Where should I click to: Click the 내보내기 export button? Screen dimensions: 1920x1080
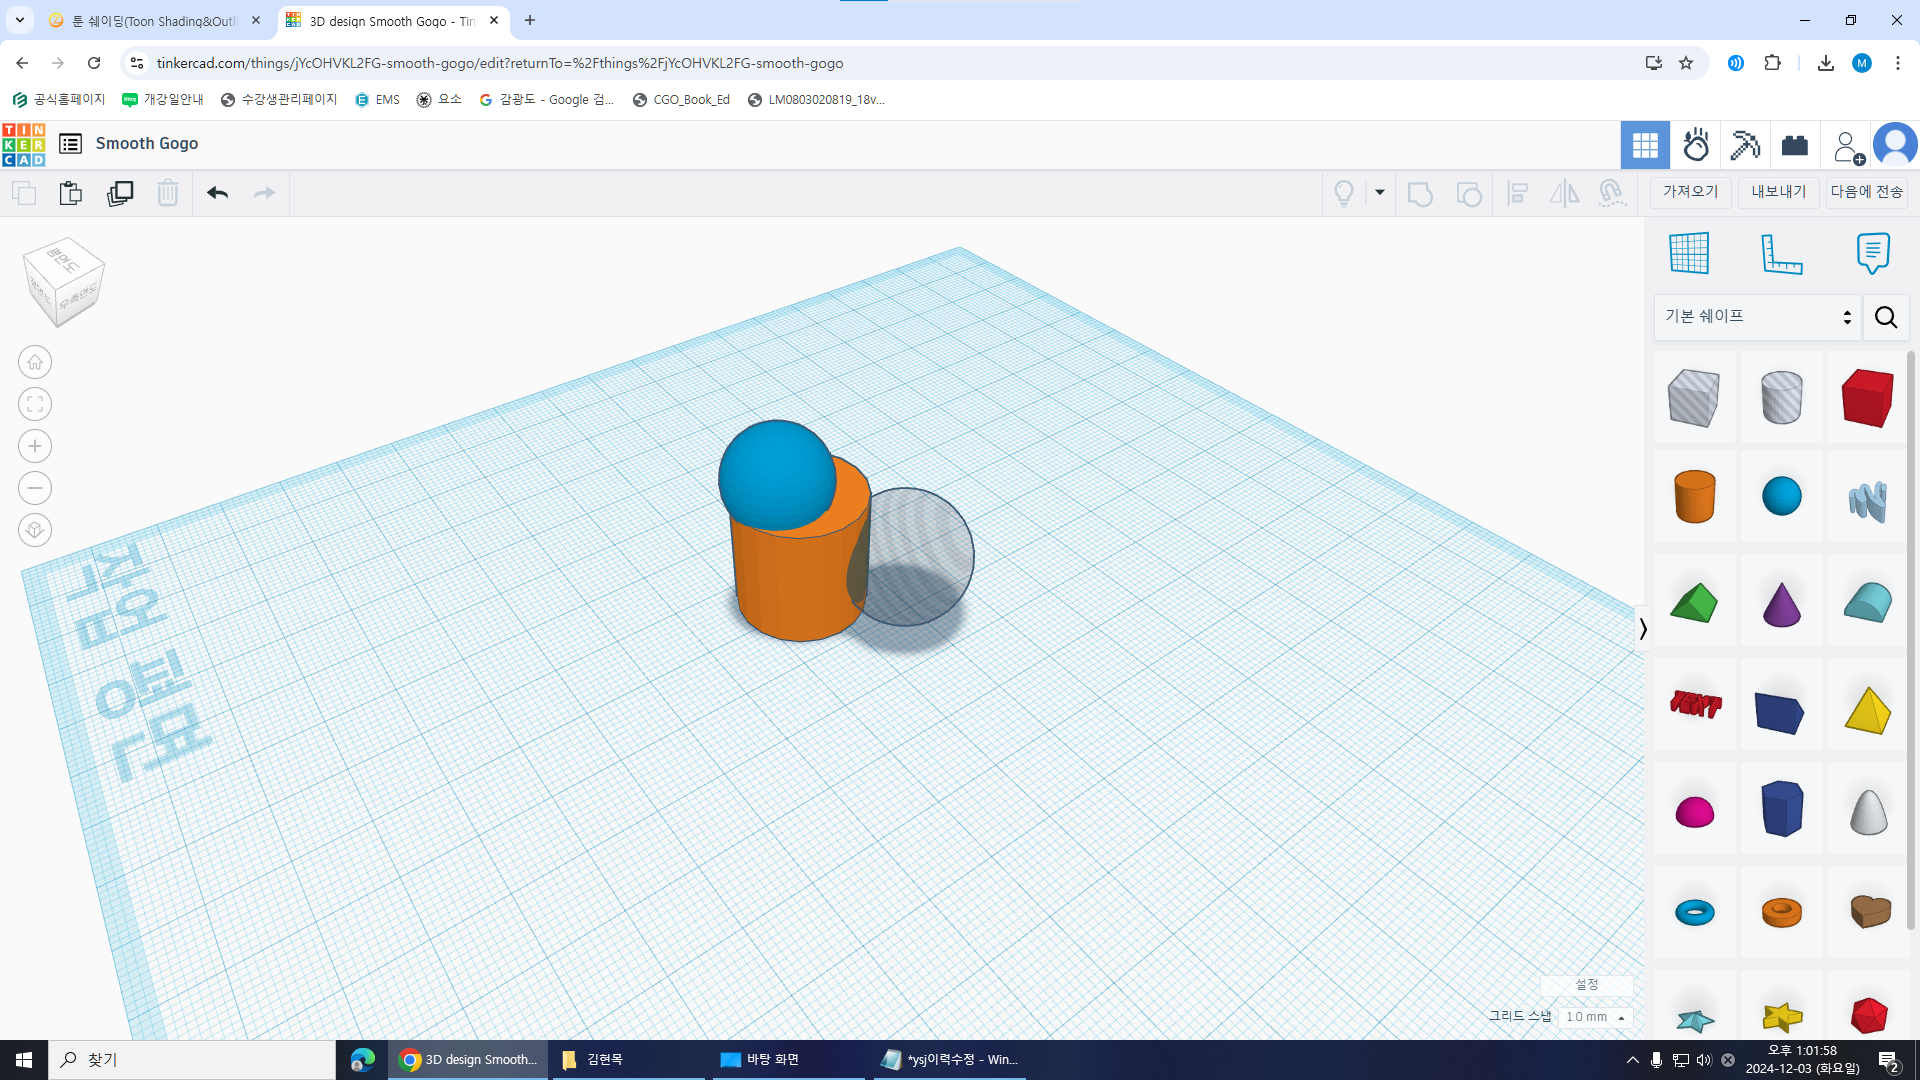1779,192
